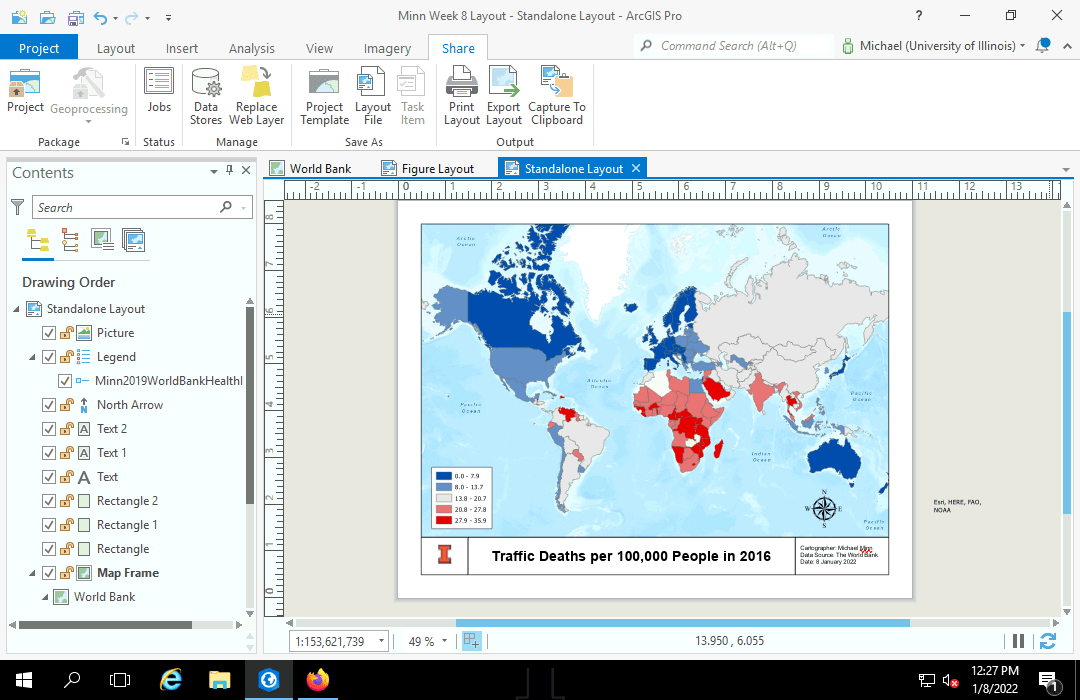
Task: Select the Rectangle element row
Action: click(123, 549)
